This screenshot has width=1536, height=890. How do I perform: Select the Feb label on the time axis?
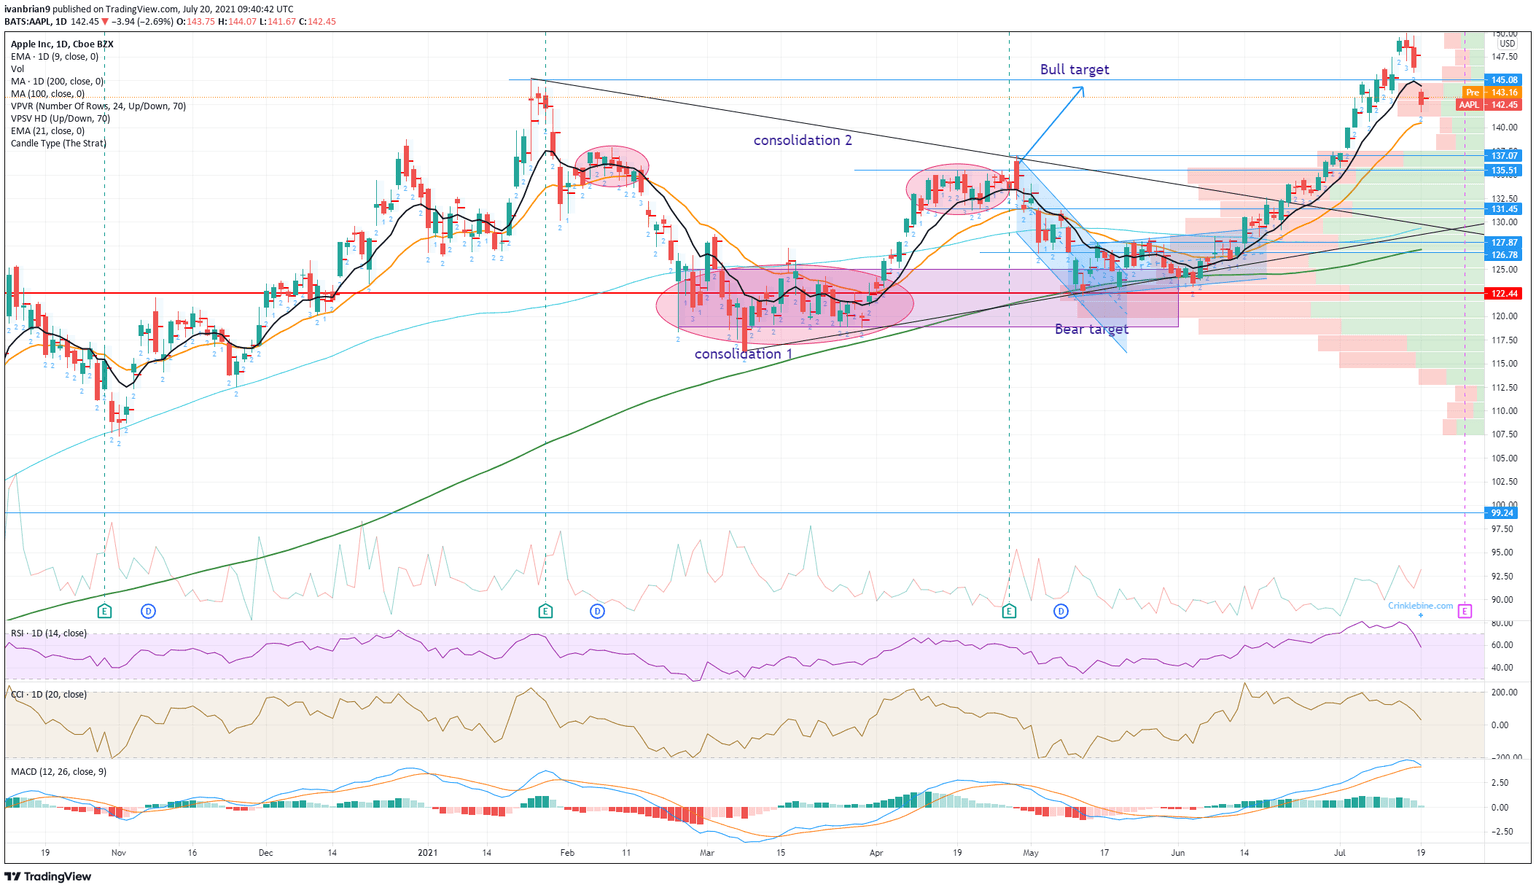567,853
